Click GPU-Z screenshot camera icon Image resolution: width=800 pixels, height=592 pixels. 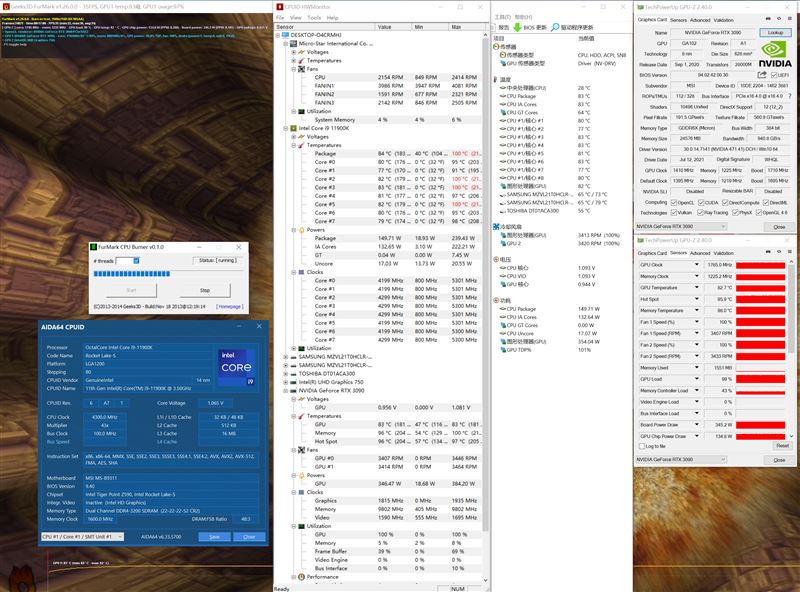(x=768, y=18)
